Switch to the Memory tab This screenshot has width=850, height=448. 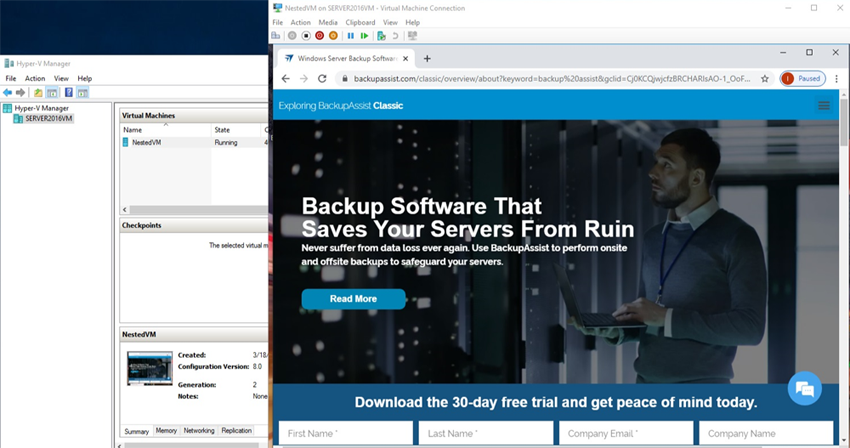click(x=166, y=431)
